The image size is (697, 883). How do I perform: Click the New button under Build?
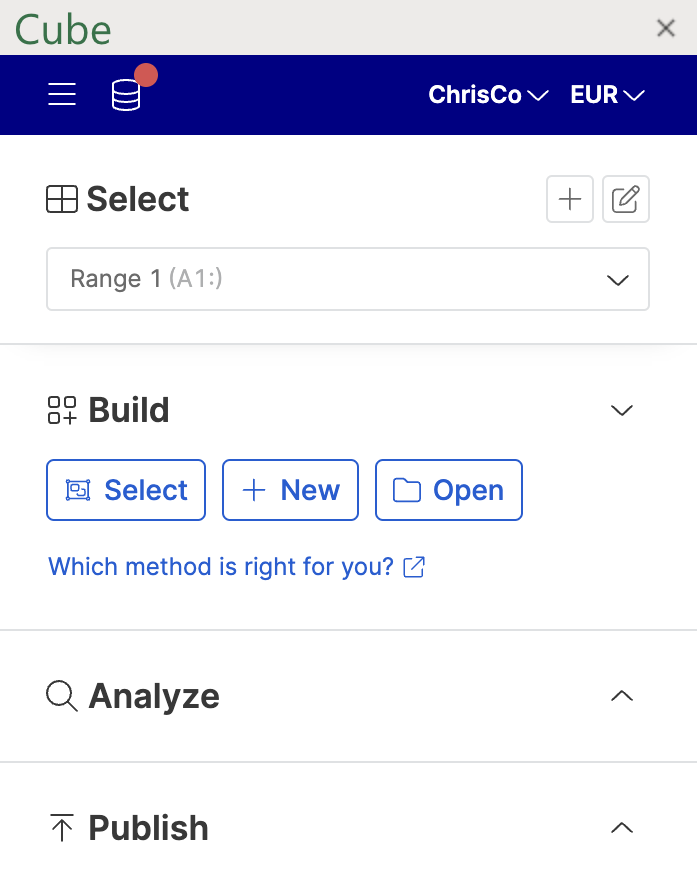[x=291, y=490]
